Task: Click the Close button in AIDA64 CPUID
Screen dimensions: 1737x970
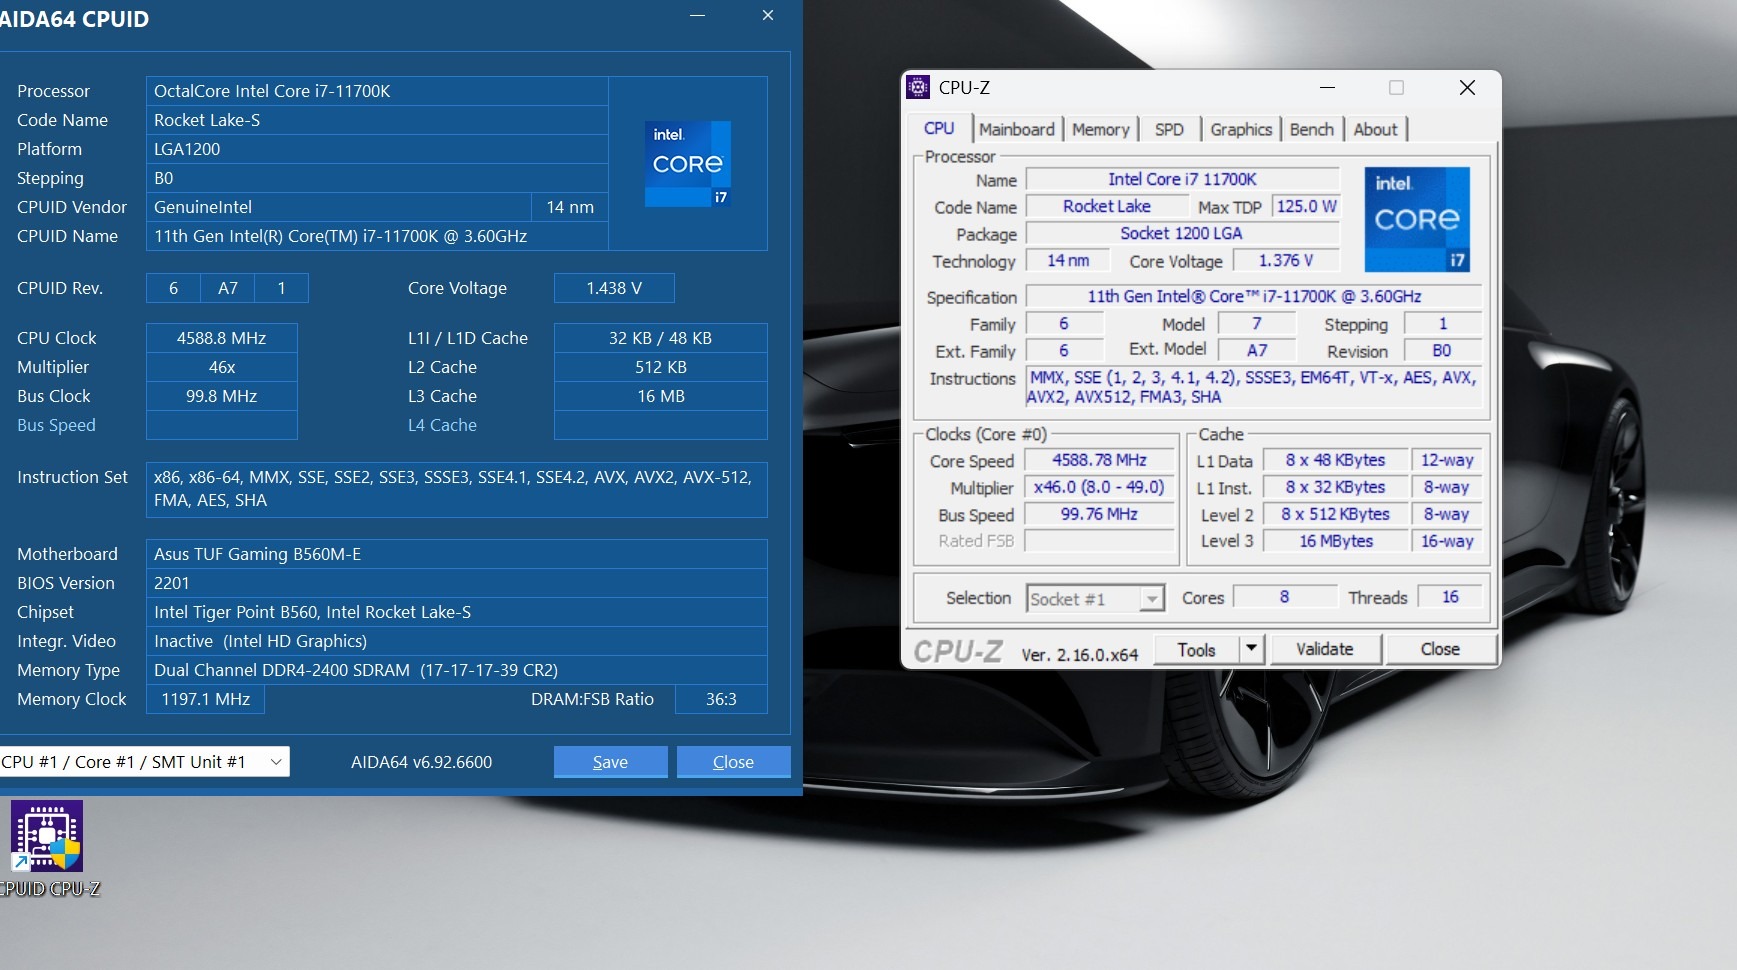Action: 733,762
